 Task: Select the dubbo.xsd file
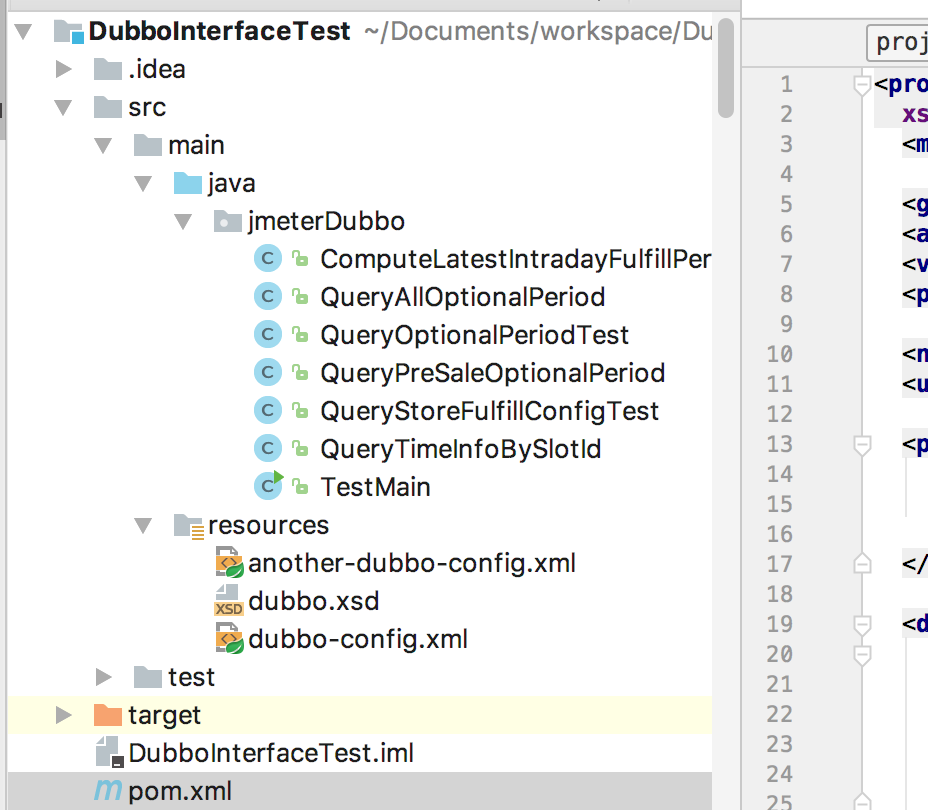[314, 601]
